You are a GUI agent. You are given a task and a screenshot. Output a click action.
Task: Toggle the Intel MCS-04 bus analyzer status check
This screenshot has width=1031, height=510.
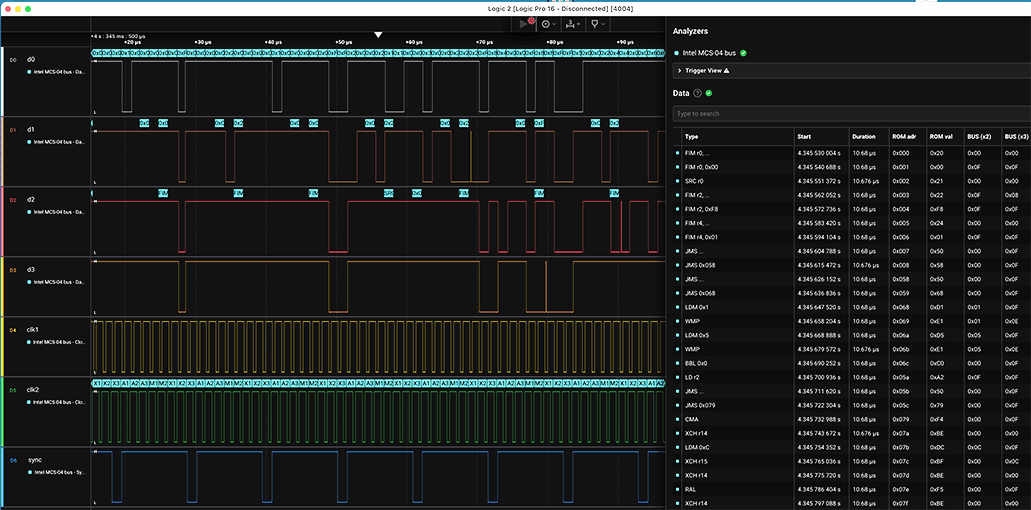coord(744,52)
